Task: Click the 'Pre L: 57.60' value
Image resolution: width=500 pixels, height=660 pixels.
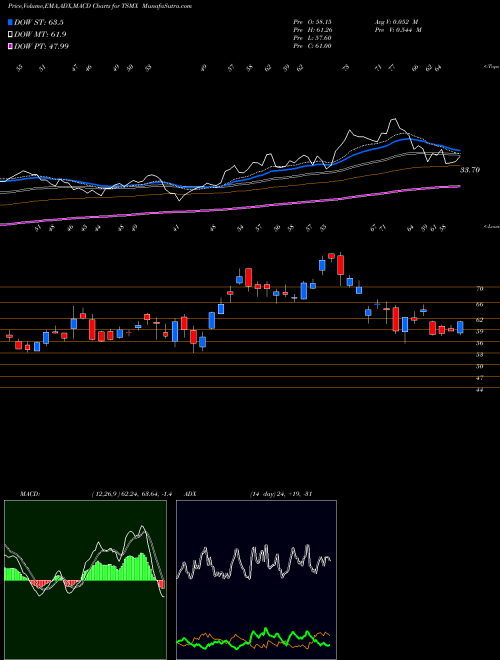Action: coord(312,37)
